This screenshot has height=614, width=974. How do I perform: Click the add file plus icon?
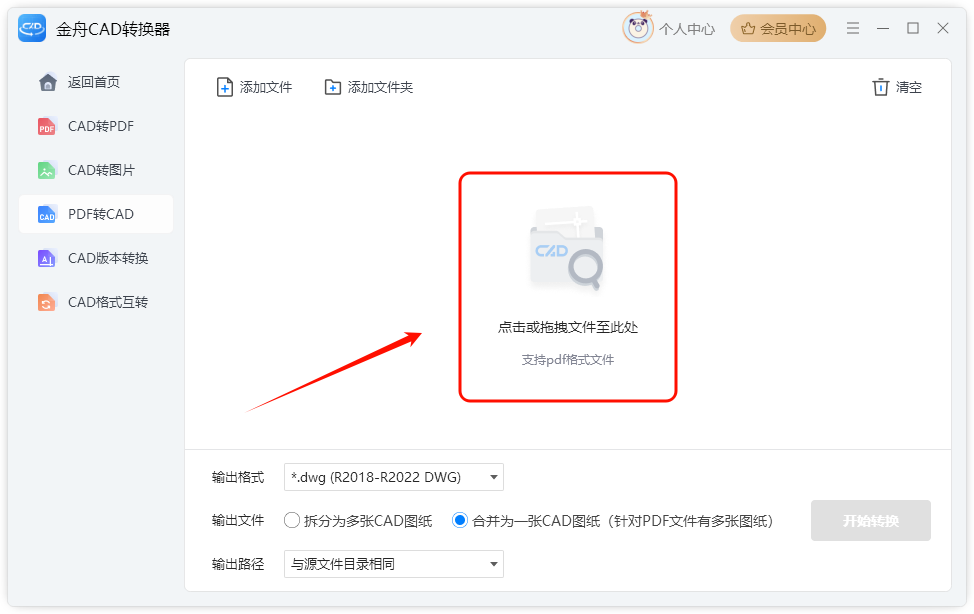coord(225,87)
